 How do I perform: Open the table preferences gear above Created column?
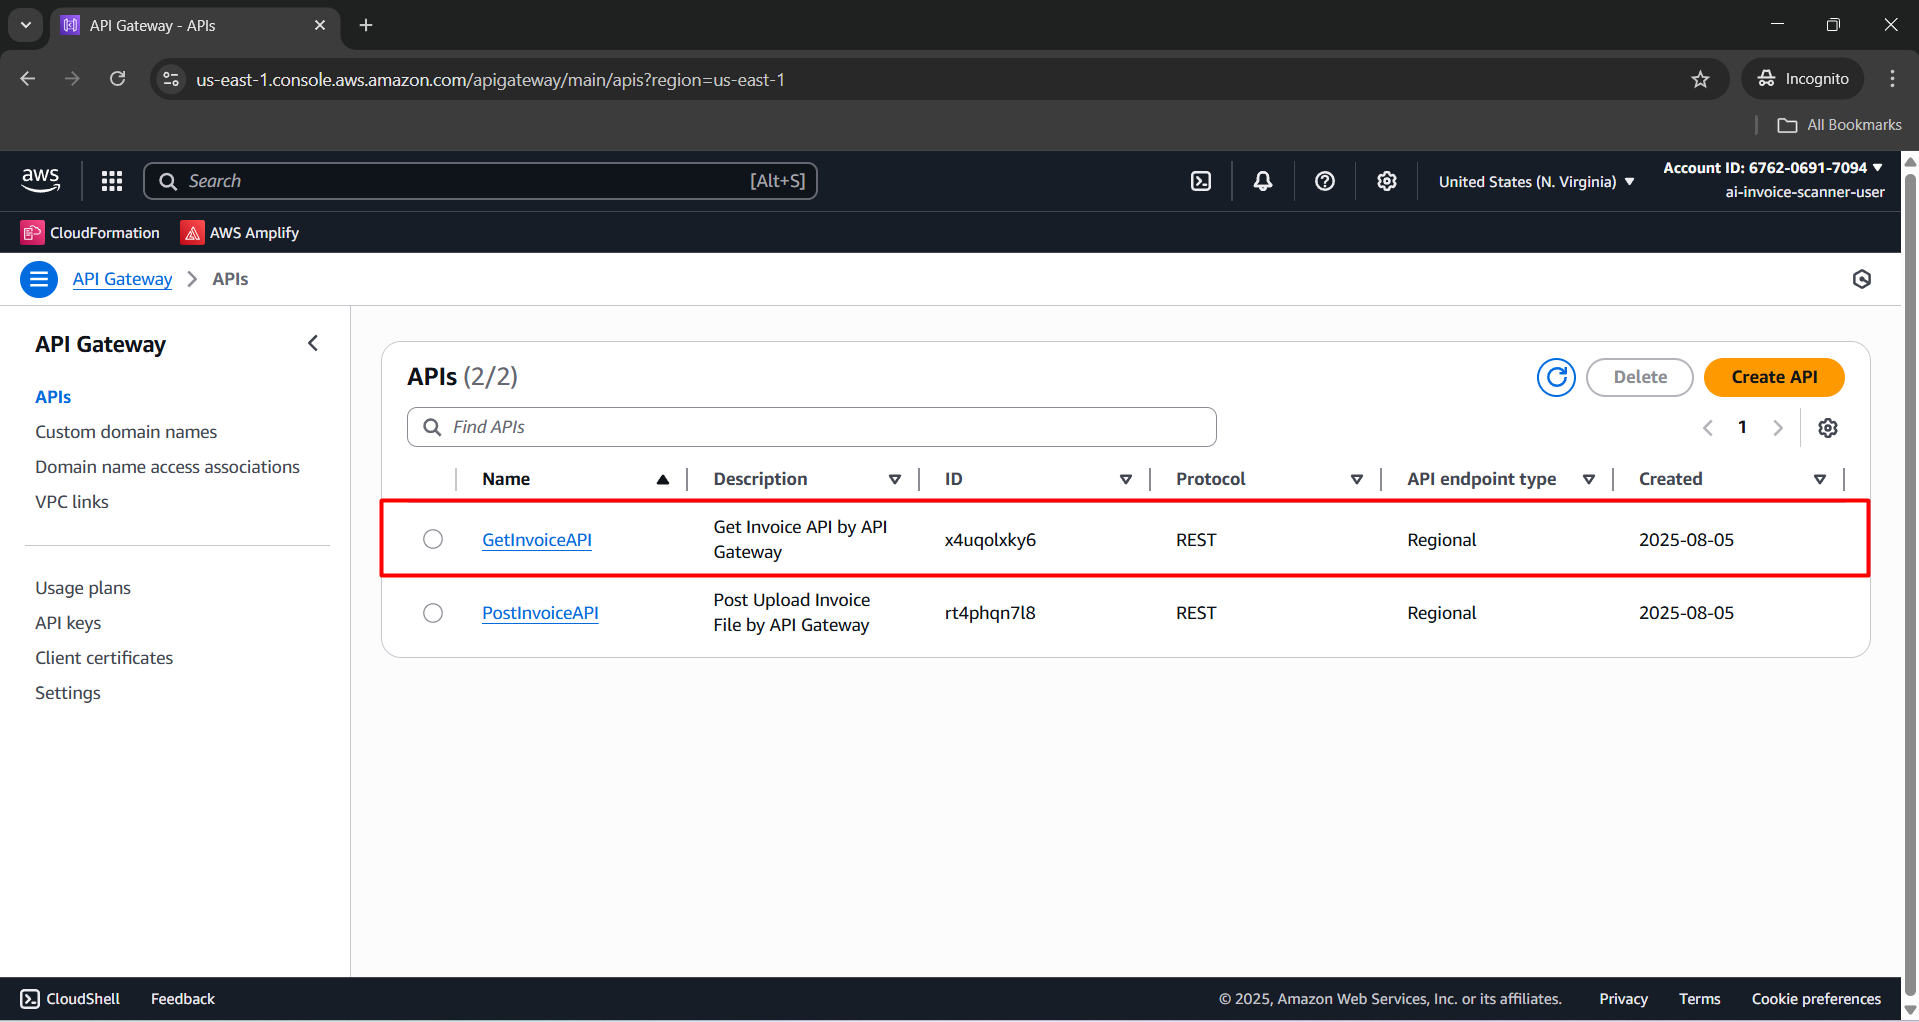(1827, 427)
